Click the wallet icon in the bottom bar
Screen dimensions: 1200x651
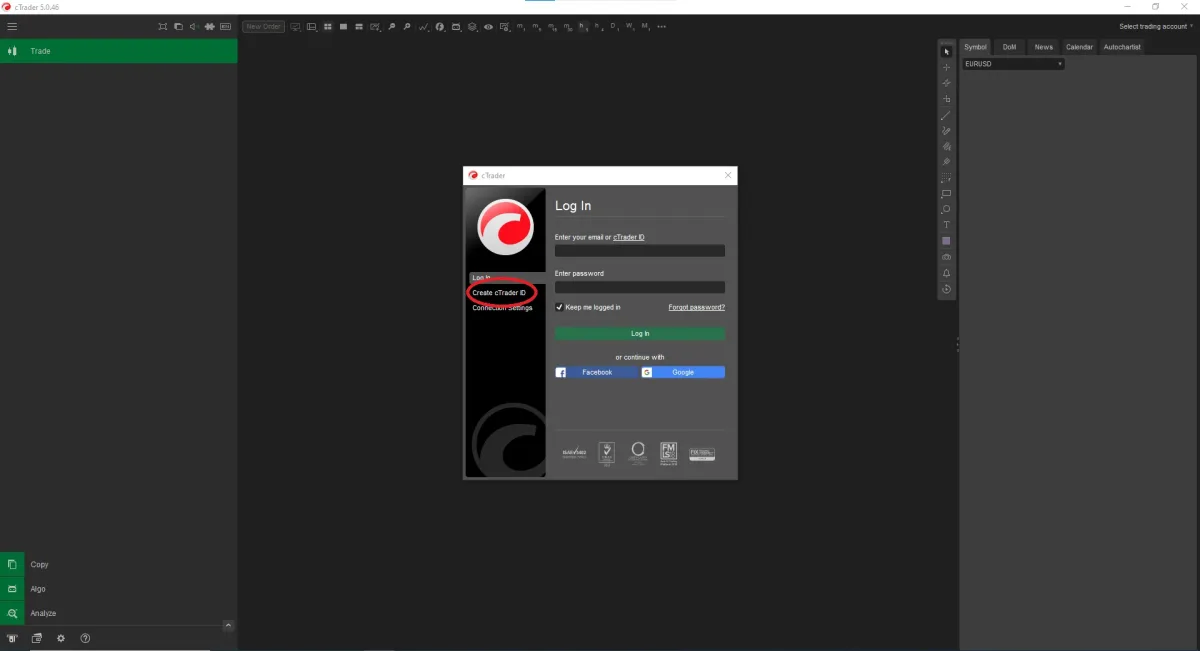[37, 638]
